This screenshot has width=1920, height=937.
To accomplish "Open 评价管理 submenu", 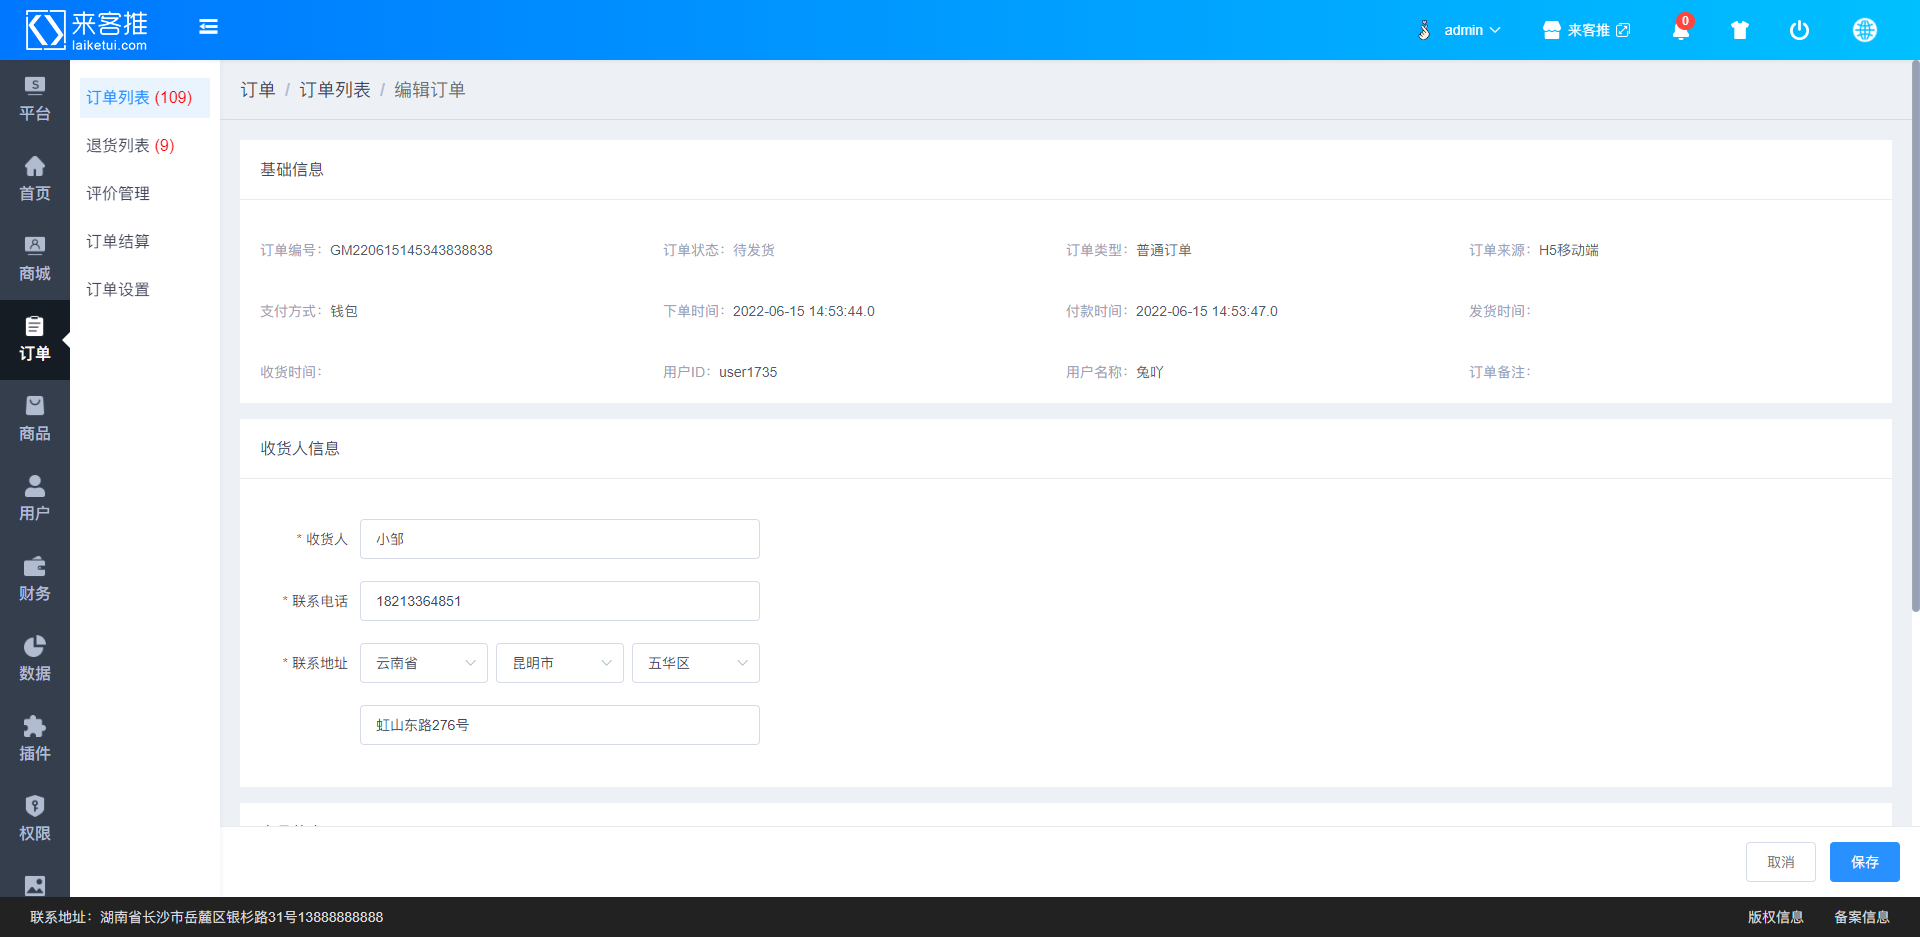I will coord(144,194).
